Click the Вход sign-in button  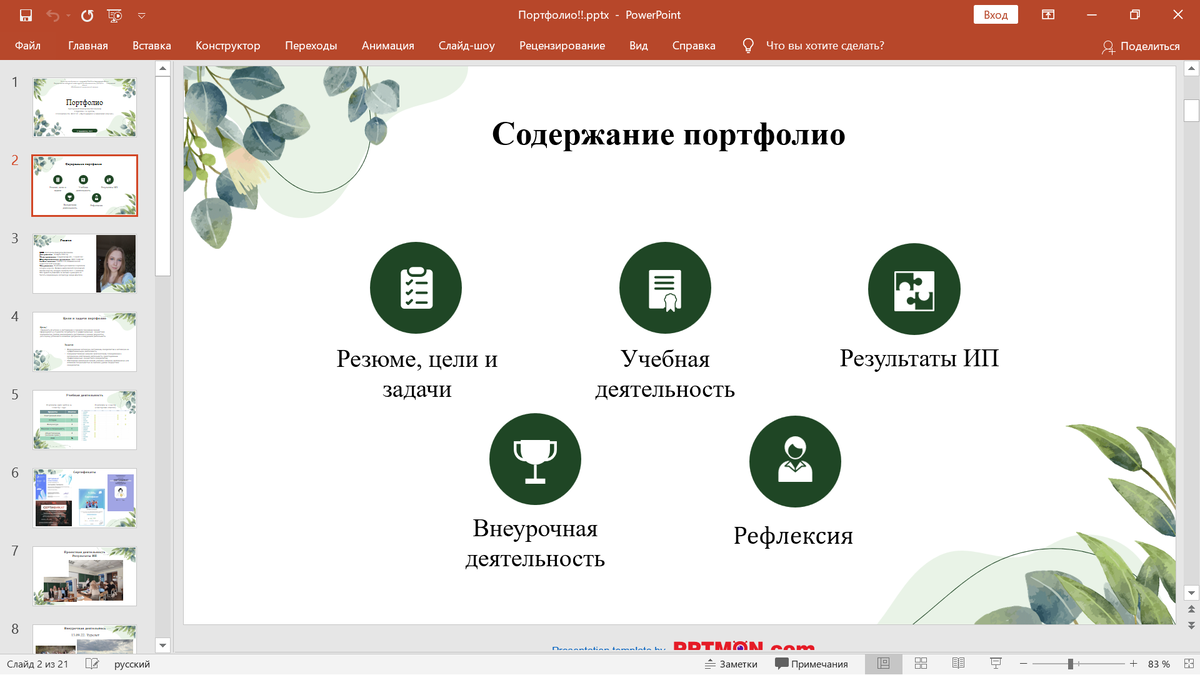click(995, 15)
